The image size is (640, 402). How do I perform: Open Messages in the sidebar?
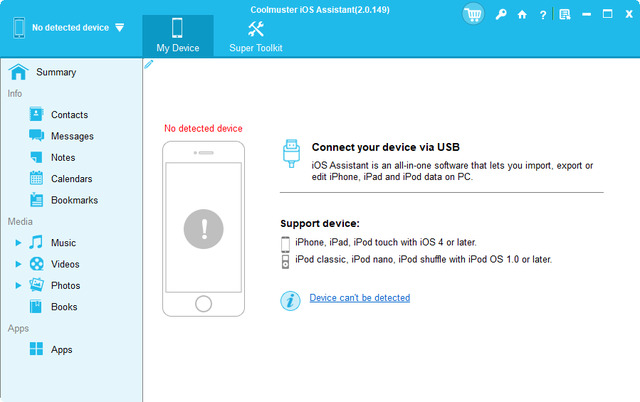click(x=72, y=136)
